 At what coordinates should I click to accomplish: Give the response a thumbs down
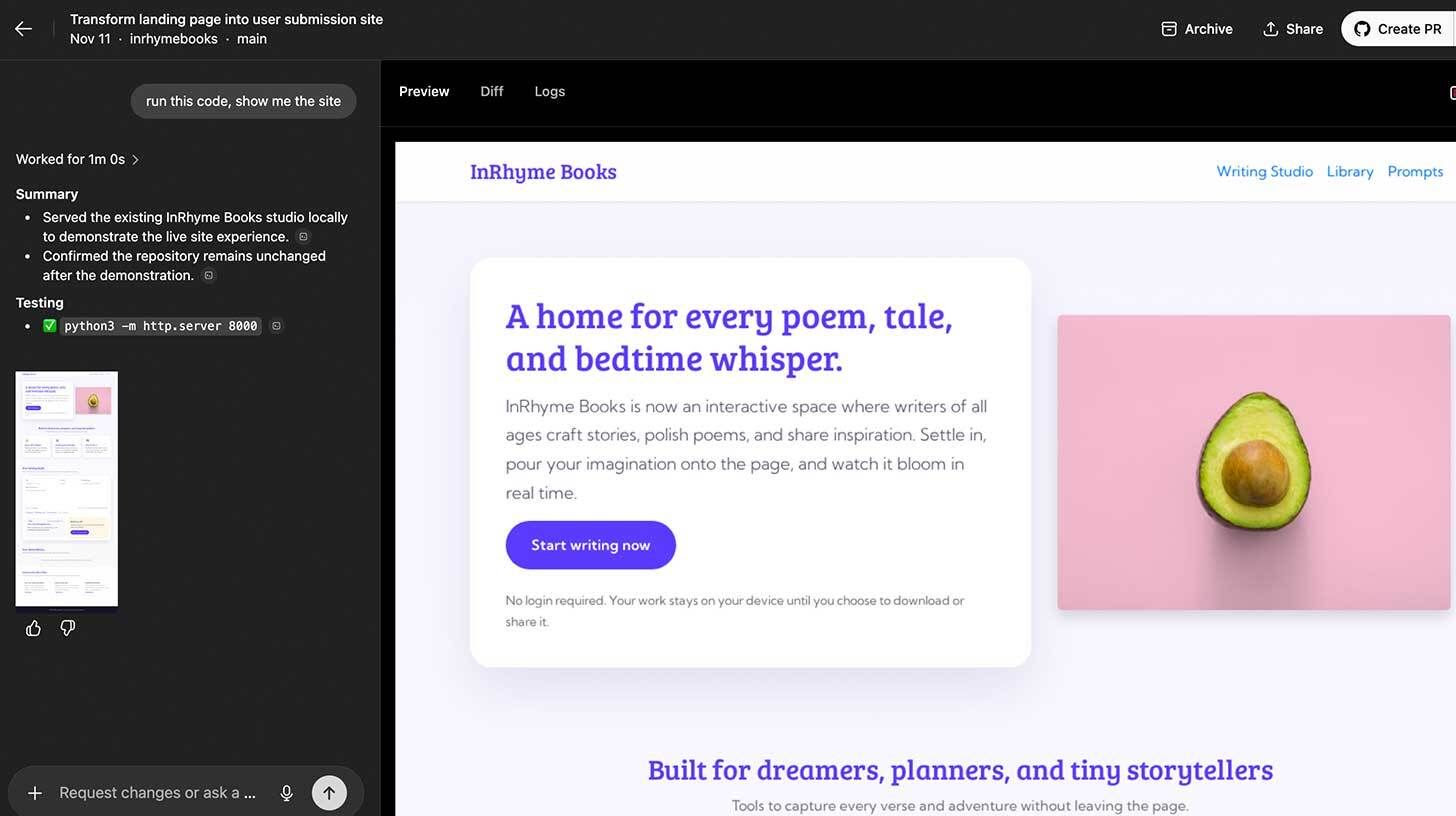pyautogui.click(x=67, y=627)
